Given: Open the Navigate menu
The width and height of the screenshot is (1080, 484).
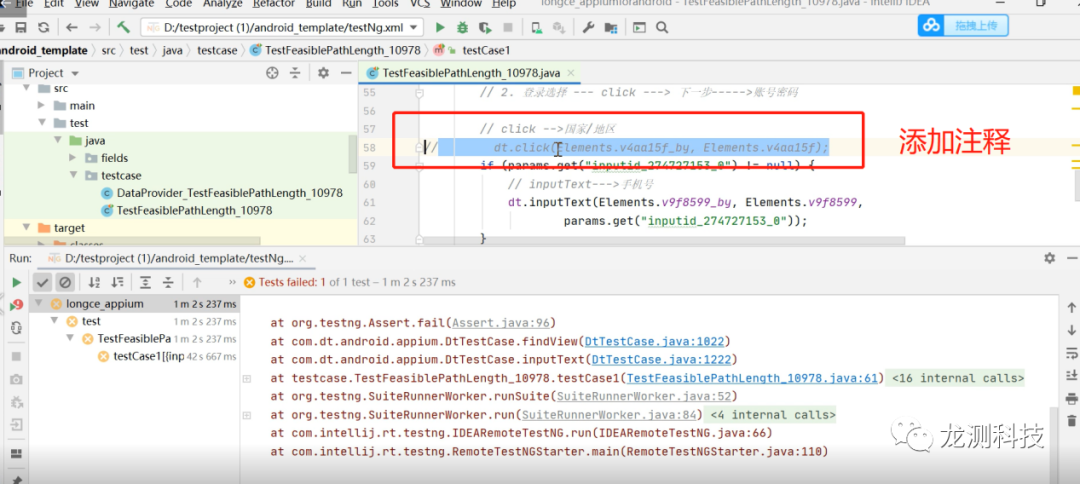Looking at the screenshot, I should (132, 4).
